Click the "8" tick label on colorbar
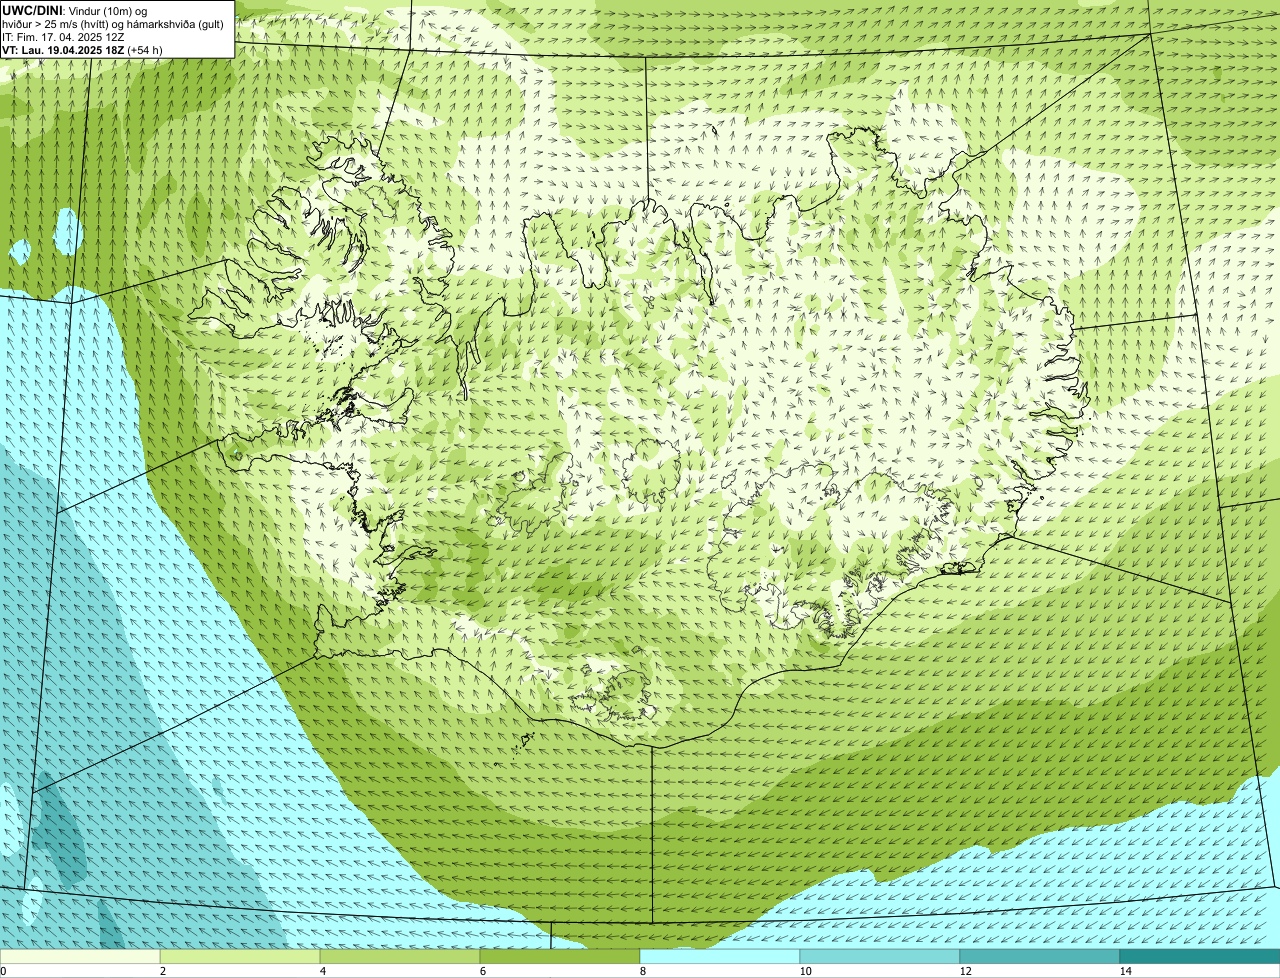The image size is (1280, 978). point(642,971)
